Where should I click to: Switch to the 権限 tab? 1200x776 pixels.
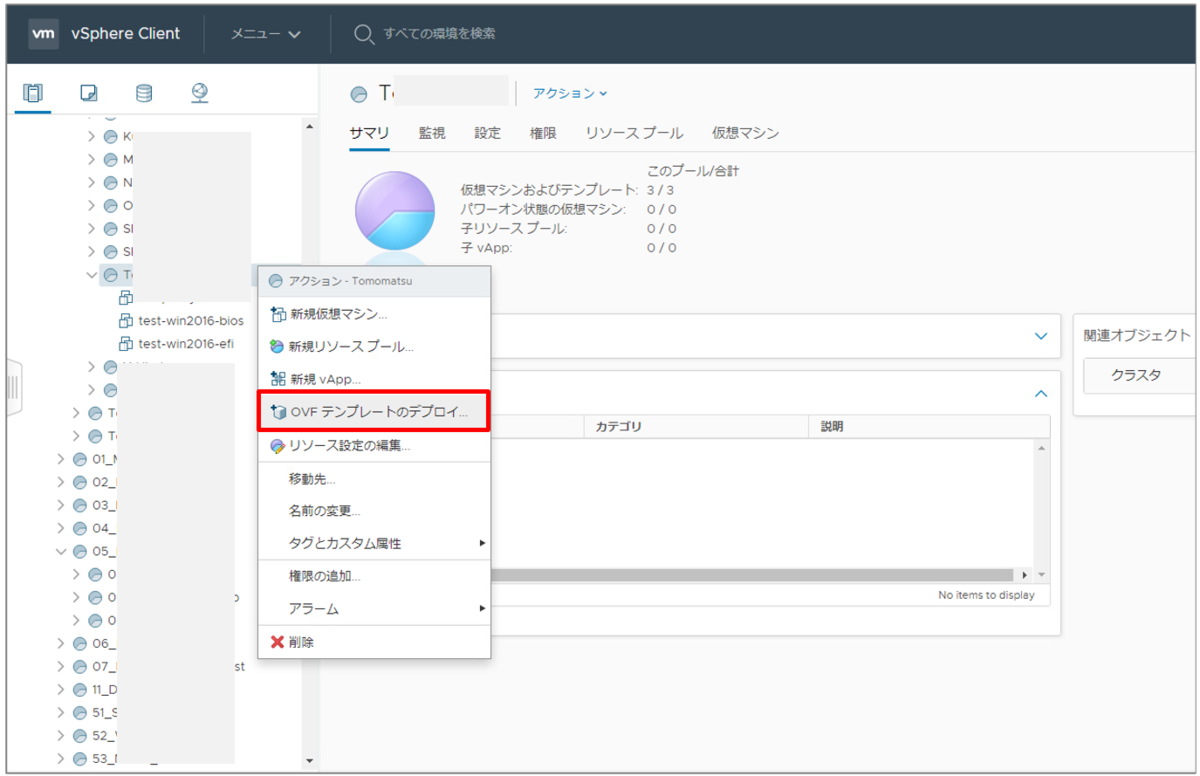pos(543,133)
